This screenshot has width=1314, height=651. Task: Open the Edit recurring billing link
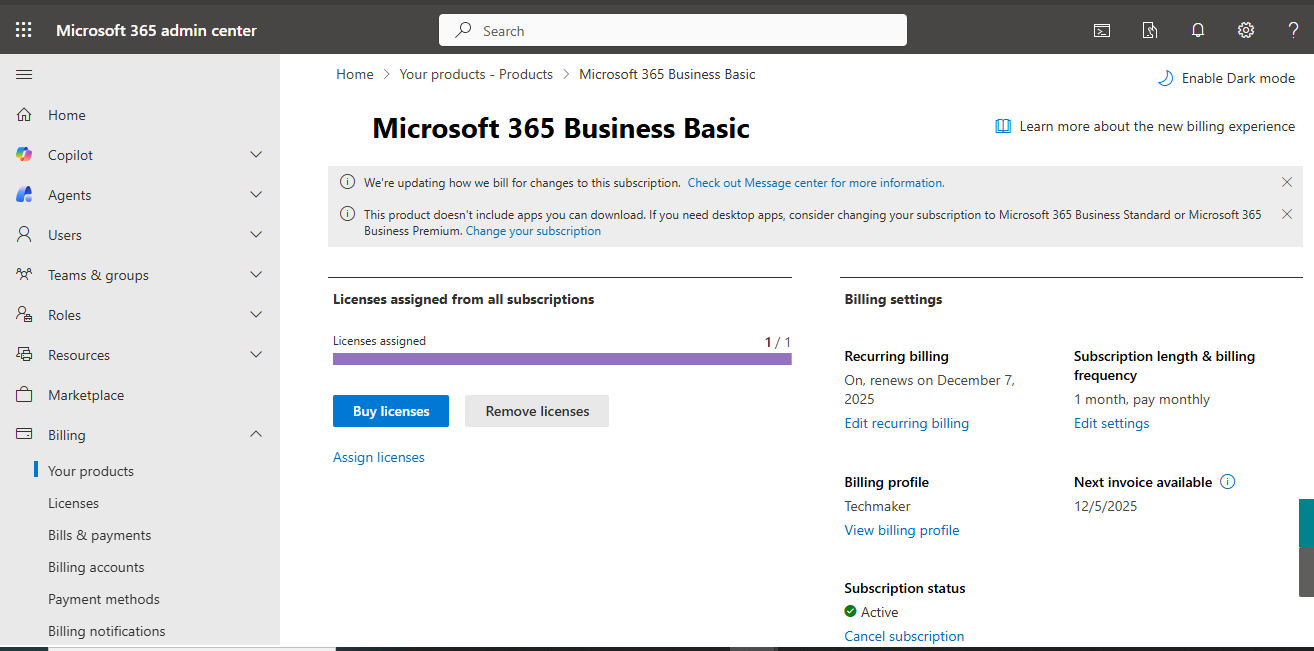pyautogui.click(x=906, y=423)
